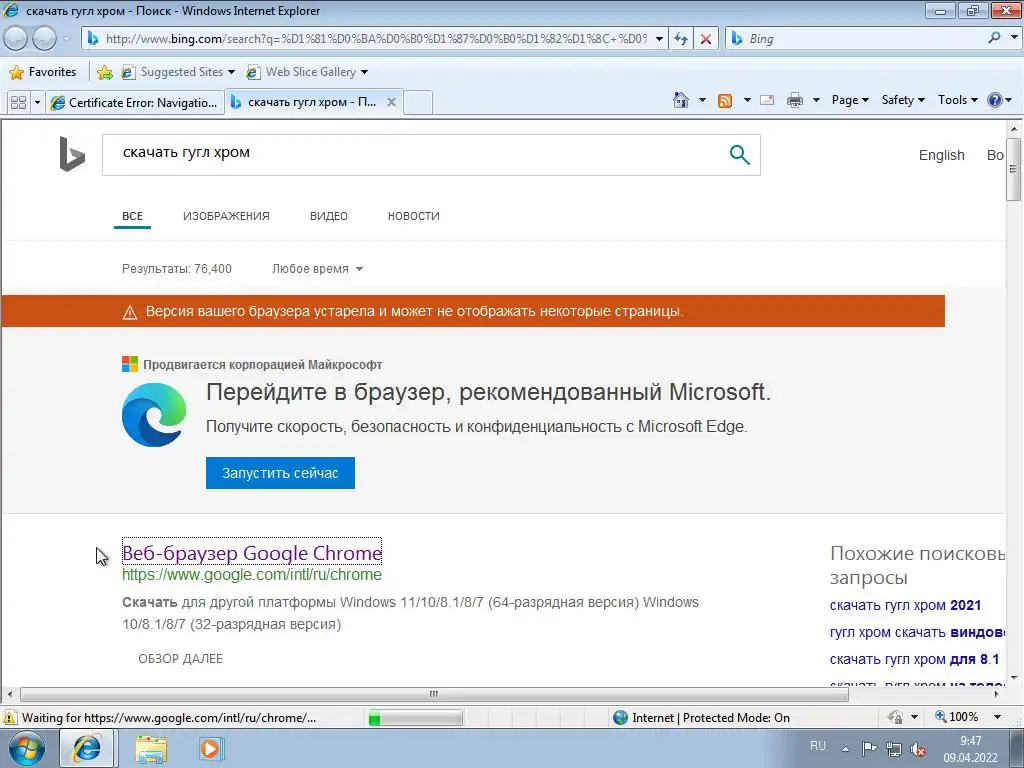Click ОБЗОР ДАЛЕЕ link
This screenshot has width=1024, height=768.
pos(180,659)
